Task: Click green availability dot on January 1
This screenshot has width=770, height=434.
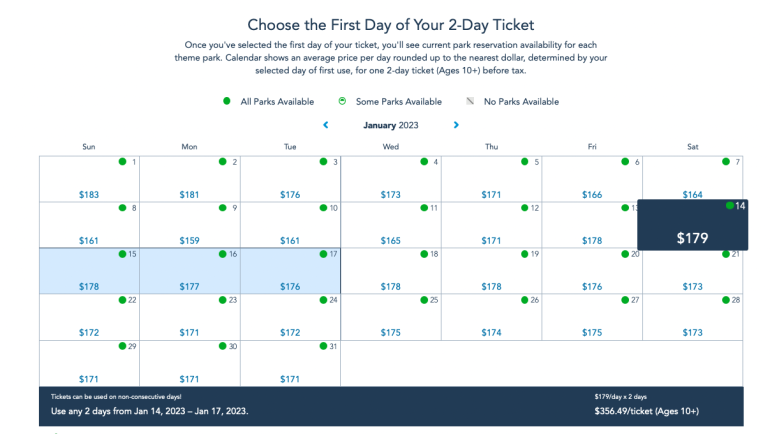Action: click(122, 161)
